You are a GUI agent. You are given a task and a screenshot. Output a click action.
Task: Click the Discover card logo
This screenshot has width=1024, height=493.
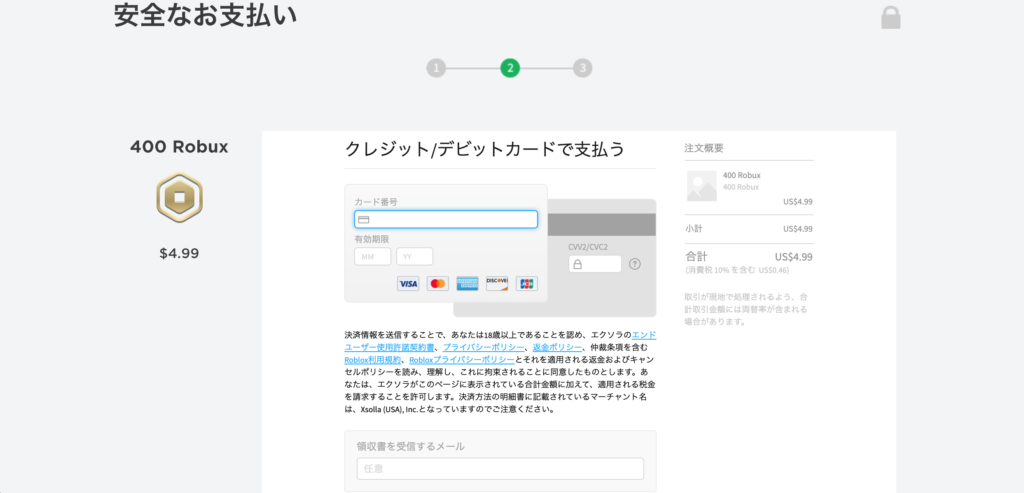tap(497, 283)
